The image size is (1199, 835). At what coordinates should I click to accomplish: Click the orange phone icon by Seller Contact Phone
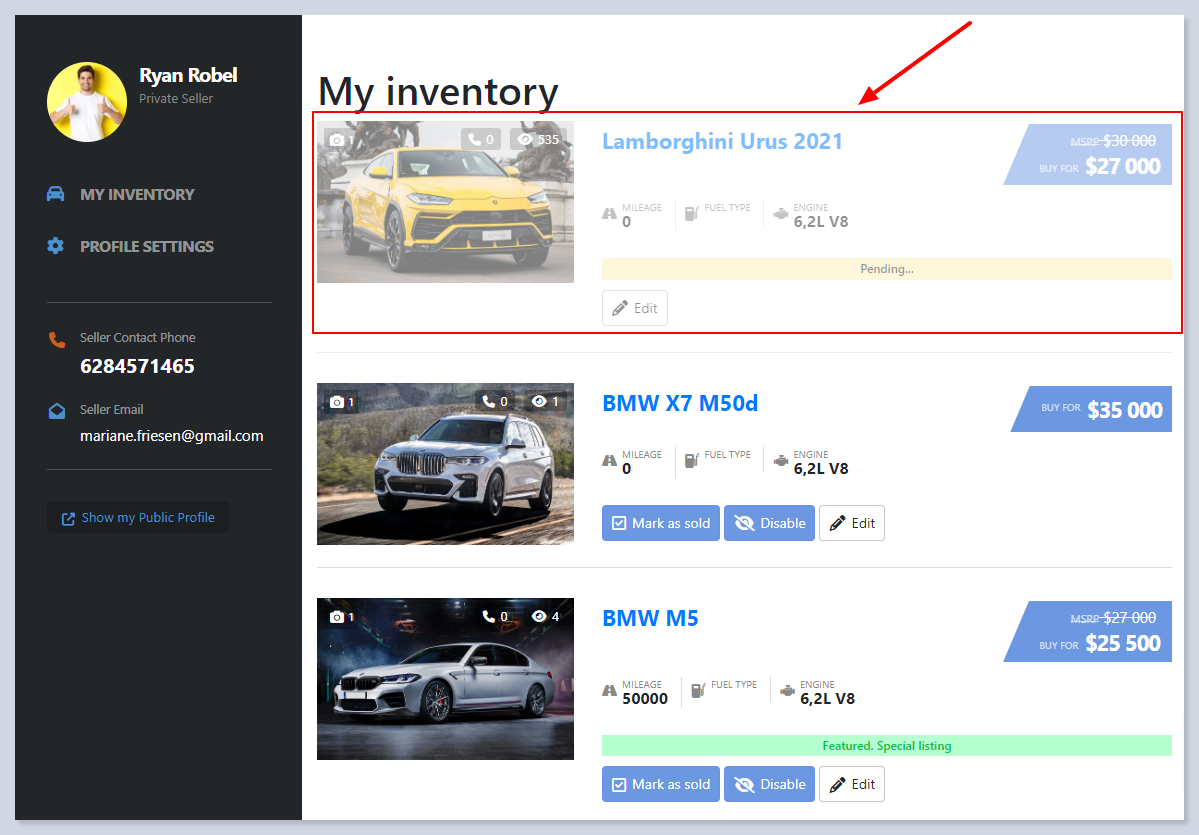click(x=57, y=340)
